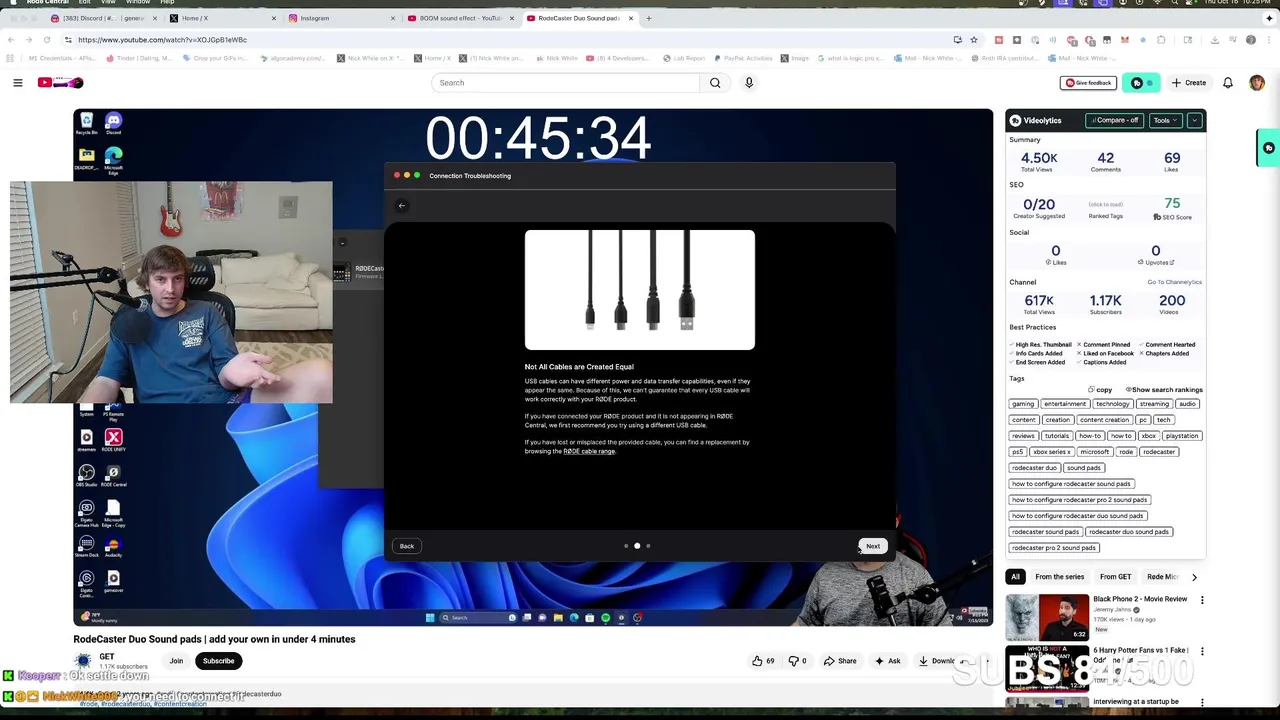
Task: Click the 'content creation' tag
Action: pos(1104,419)
